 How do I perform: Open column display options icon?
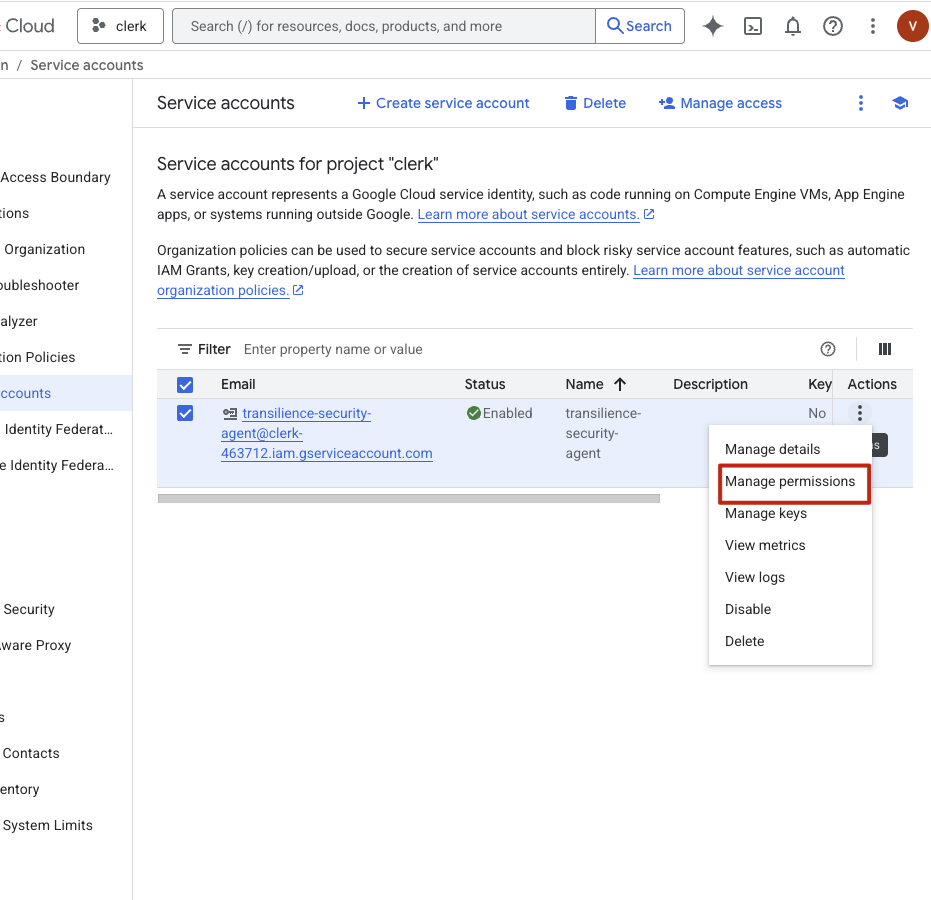[x=885, y=349]
